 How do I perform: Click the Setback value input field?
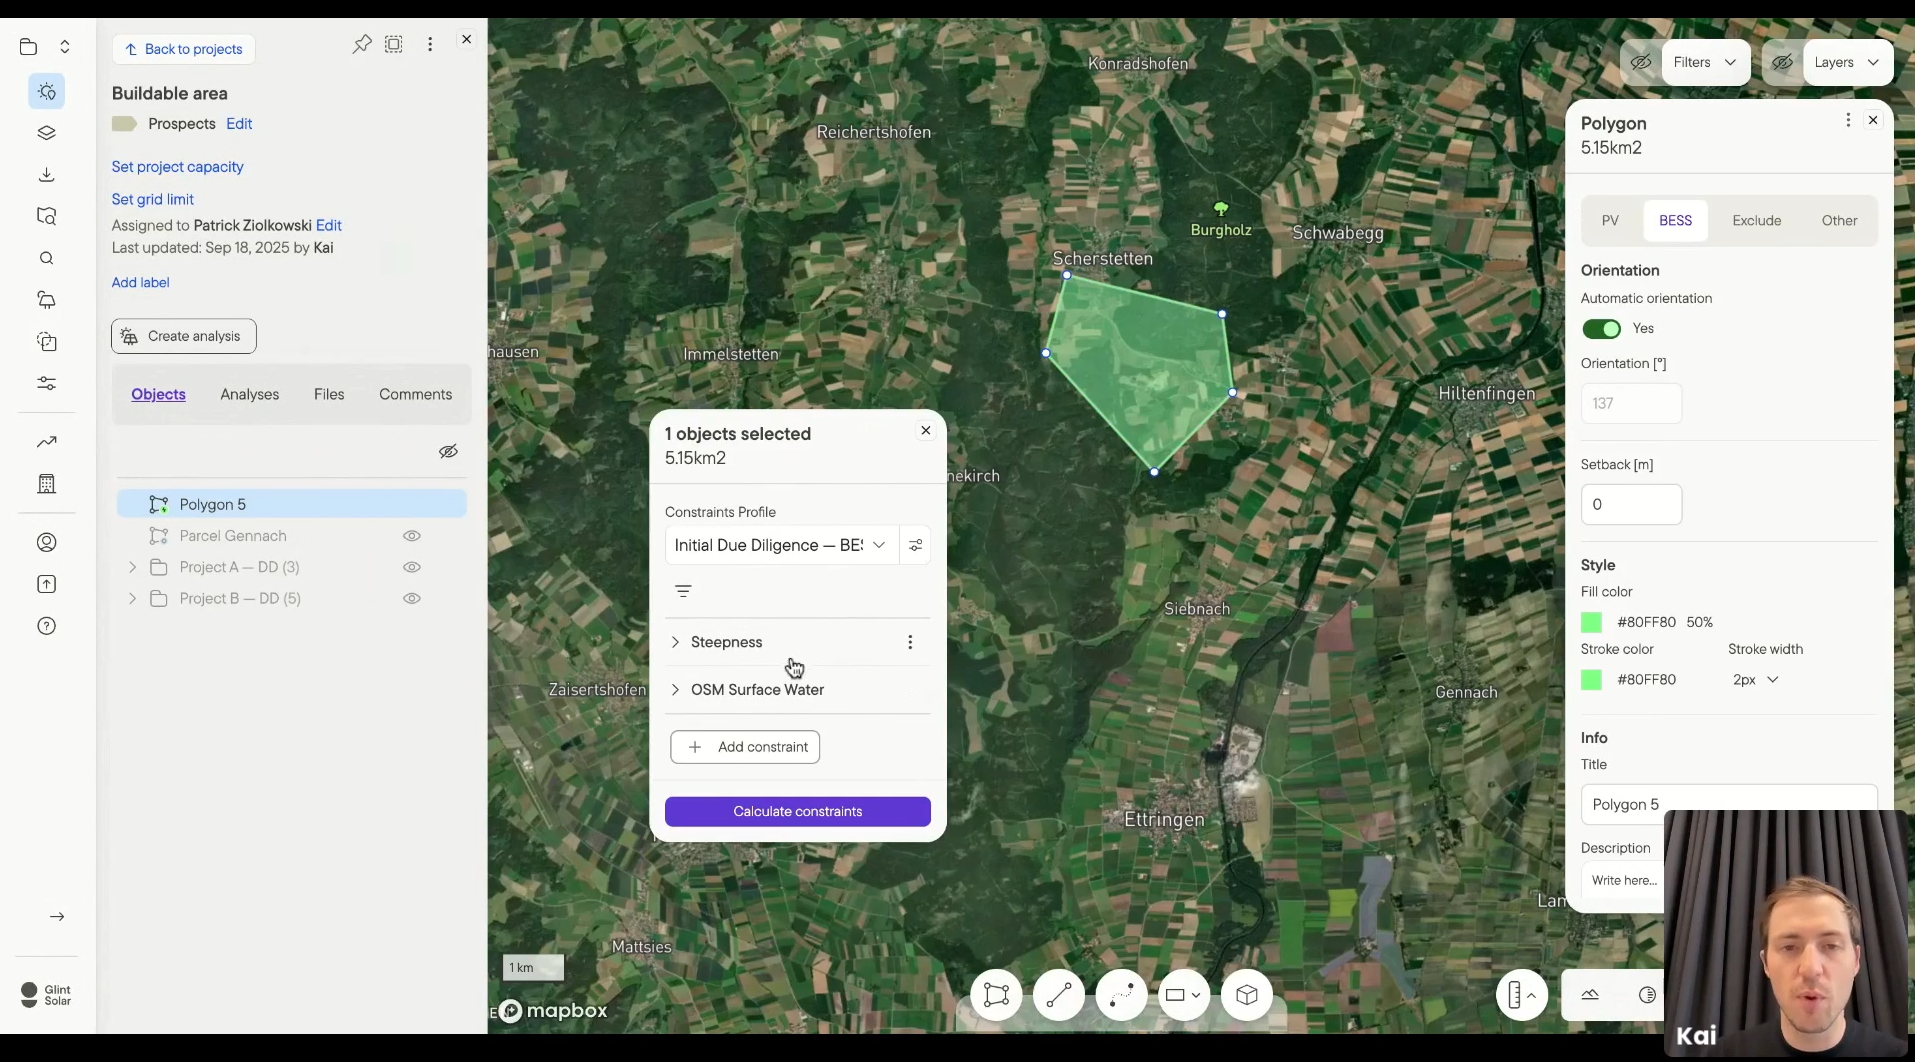[x=1631, y=505]
